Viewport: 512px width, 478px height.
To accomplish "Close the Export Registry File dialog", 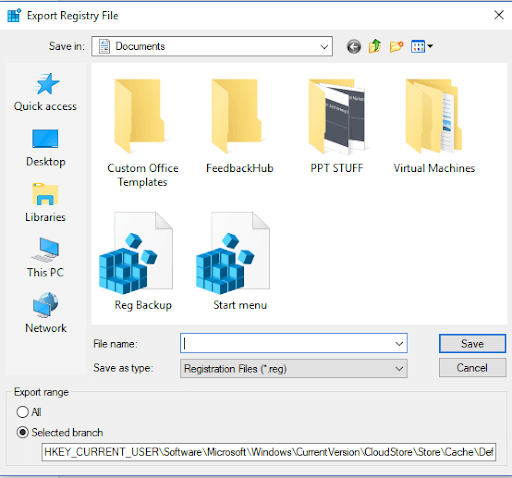I will click(x=499, y=15).
